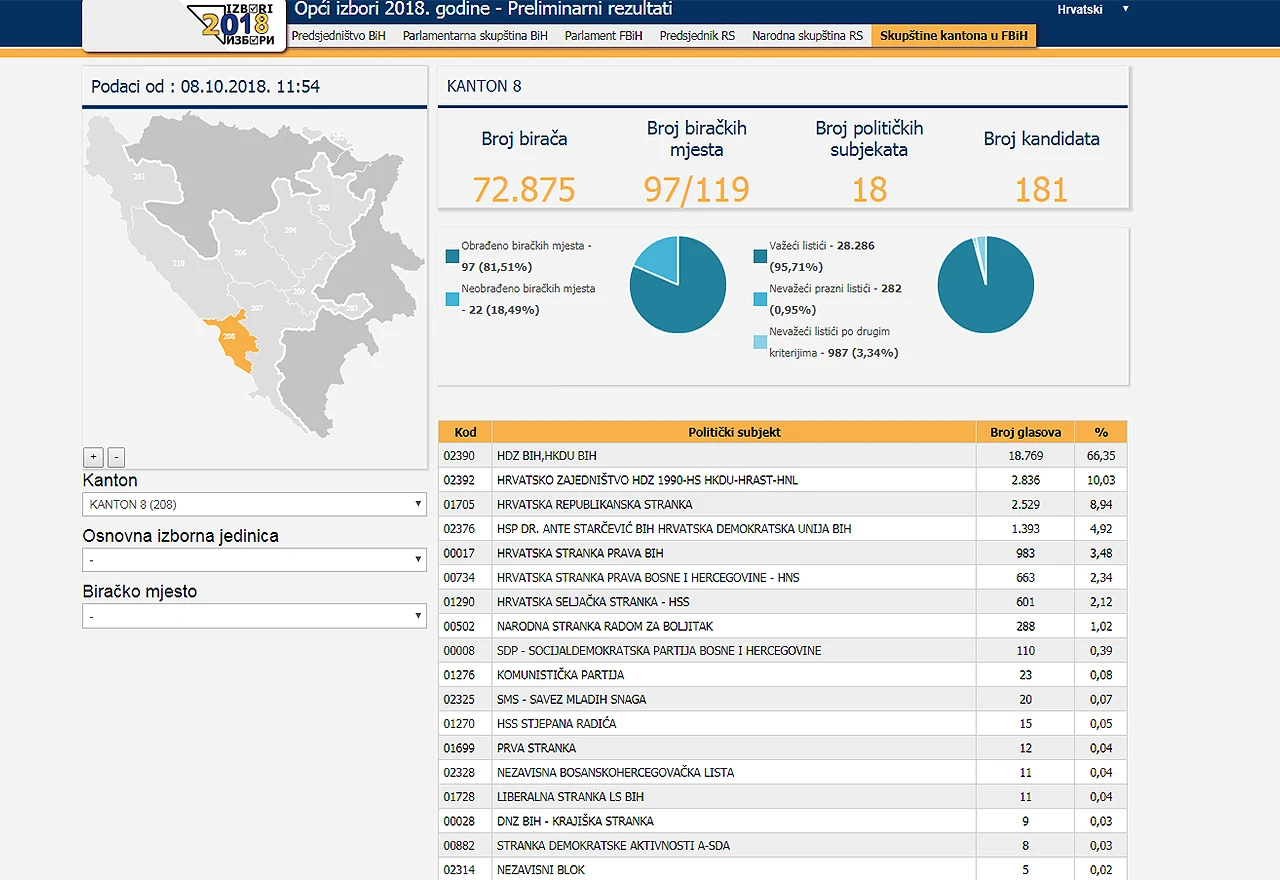
Task: Zoom out the map with minus button
Action: [116, 457]
